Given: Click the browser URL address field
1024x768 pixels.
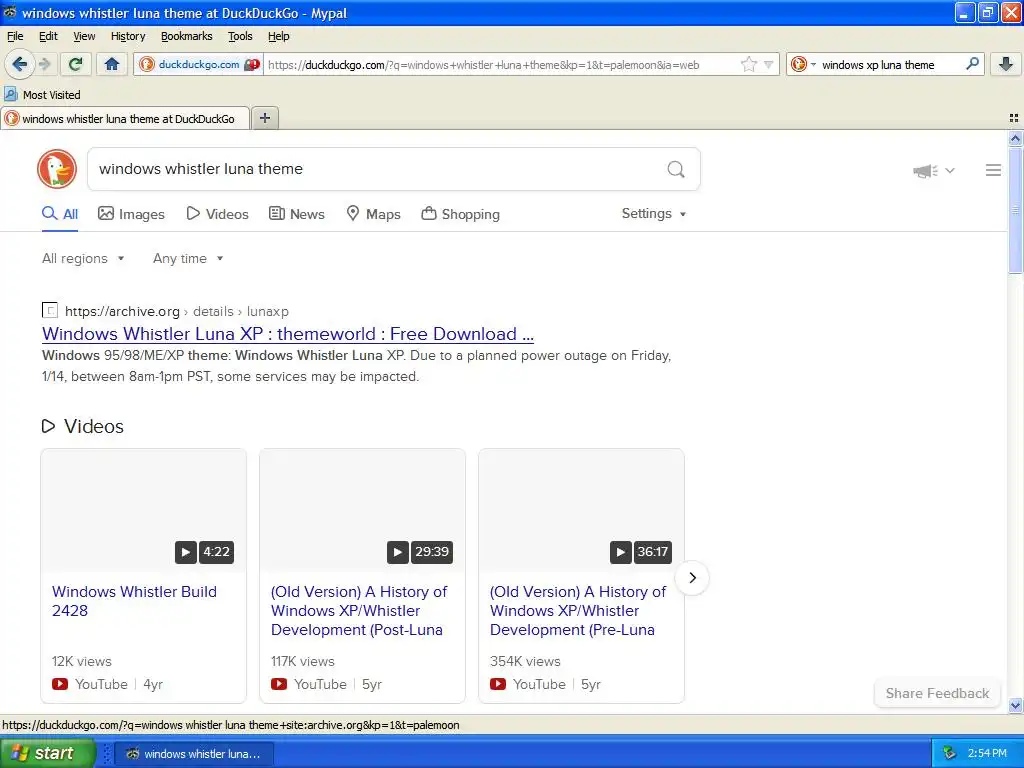Looking at the screenshot, I should 502,65.
